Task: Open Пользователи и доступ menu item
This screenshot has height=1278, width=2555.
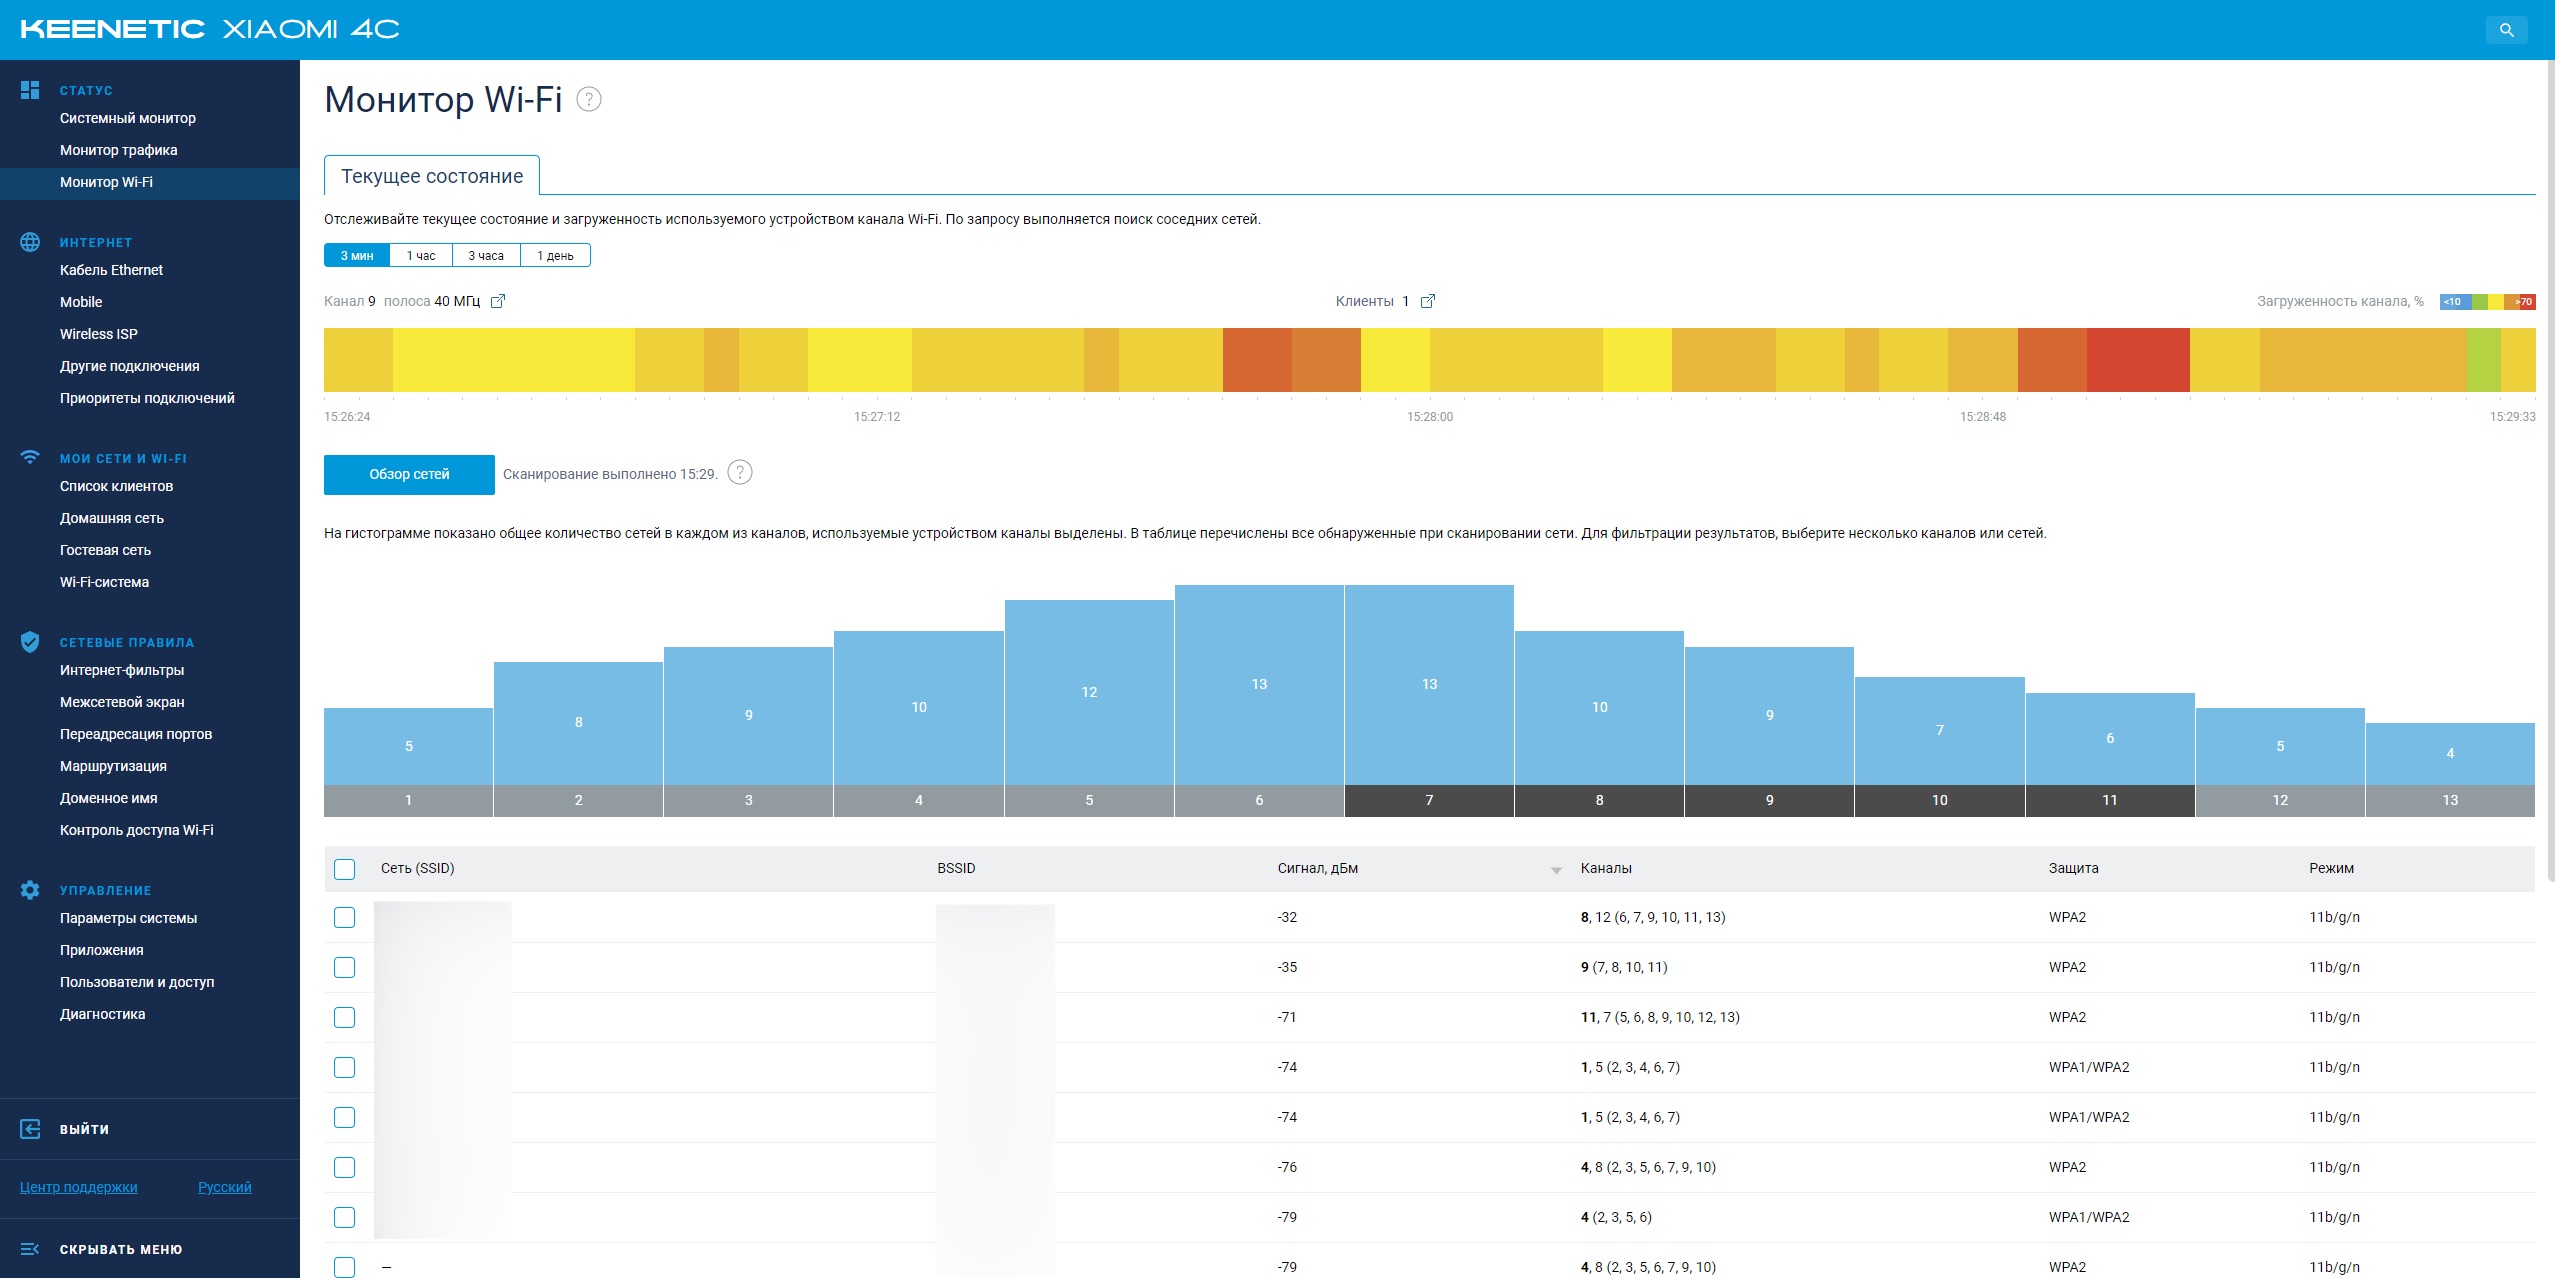Action: pos(137,982)
